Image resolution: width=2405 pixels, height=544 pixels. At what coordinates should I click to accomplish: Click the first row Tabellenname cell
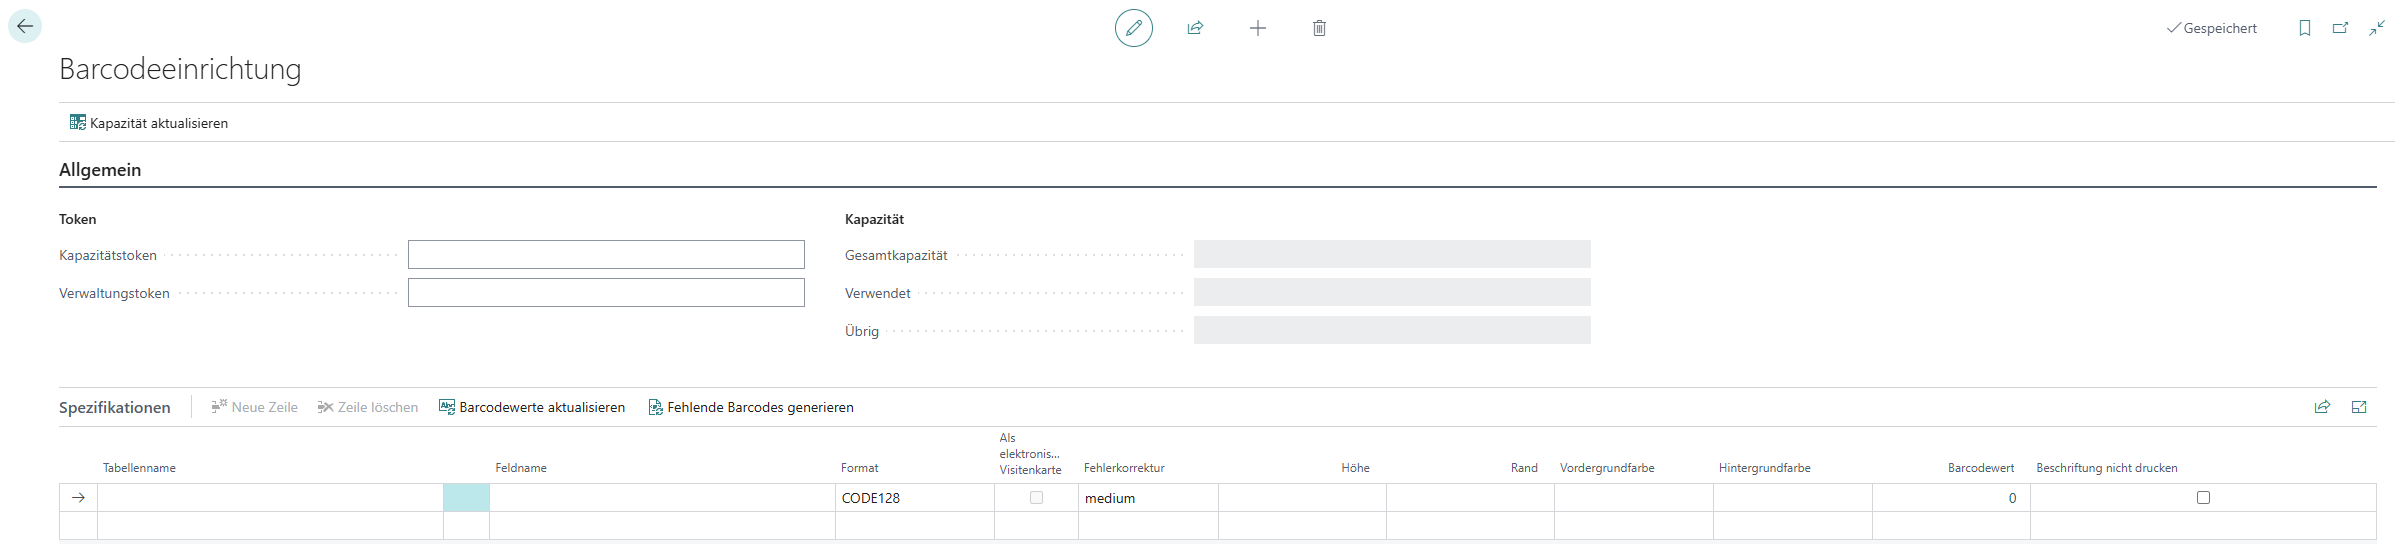tap(270, 498)
